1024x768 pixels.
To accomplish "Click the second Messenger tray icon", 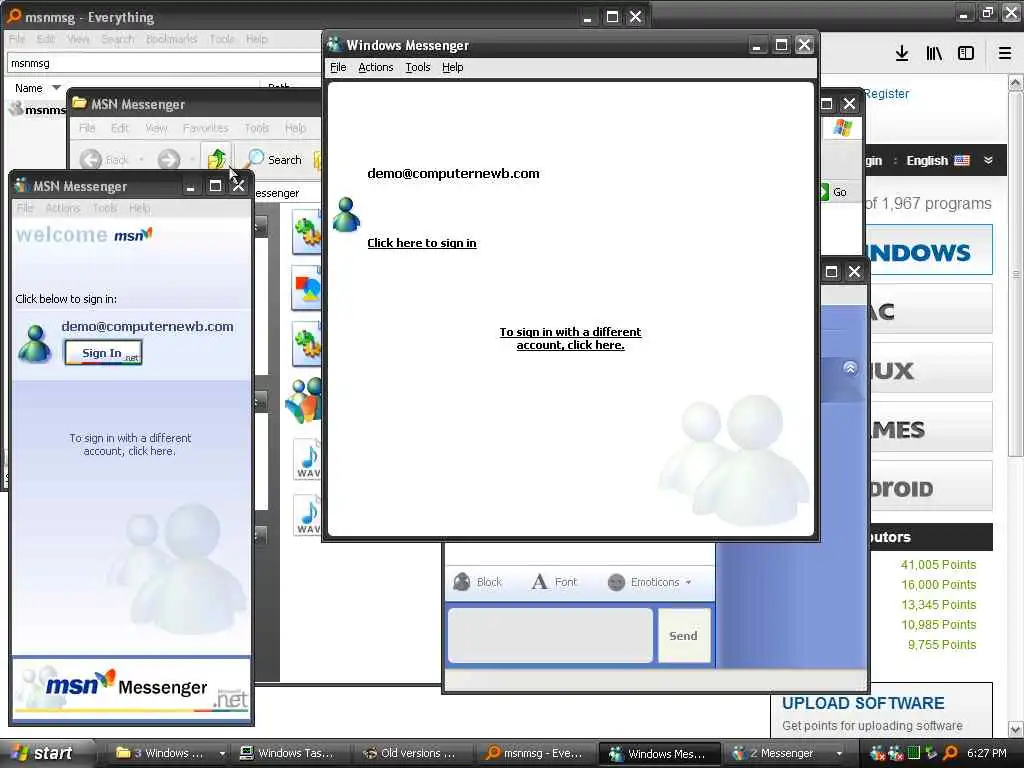I will click(x=895, y=753).
